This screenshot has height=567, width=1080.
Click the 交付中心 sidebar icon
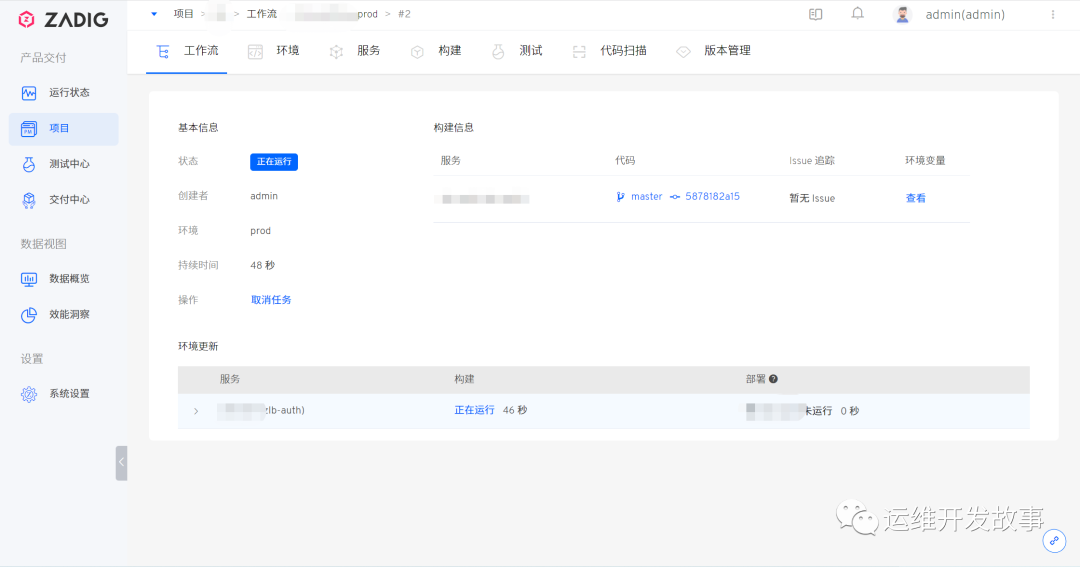pyautogui.click(x=29, y=200)
